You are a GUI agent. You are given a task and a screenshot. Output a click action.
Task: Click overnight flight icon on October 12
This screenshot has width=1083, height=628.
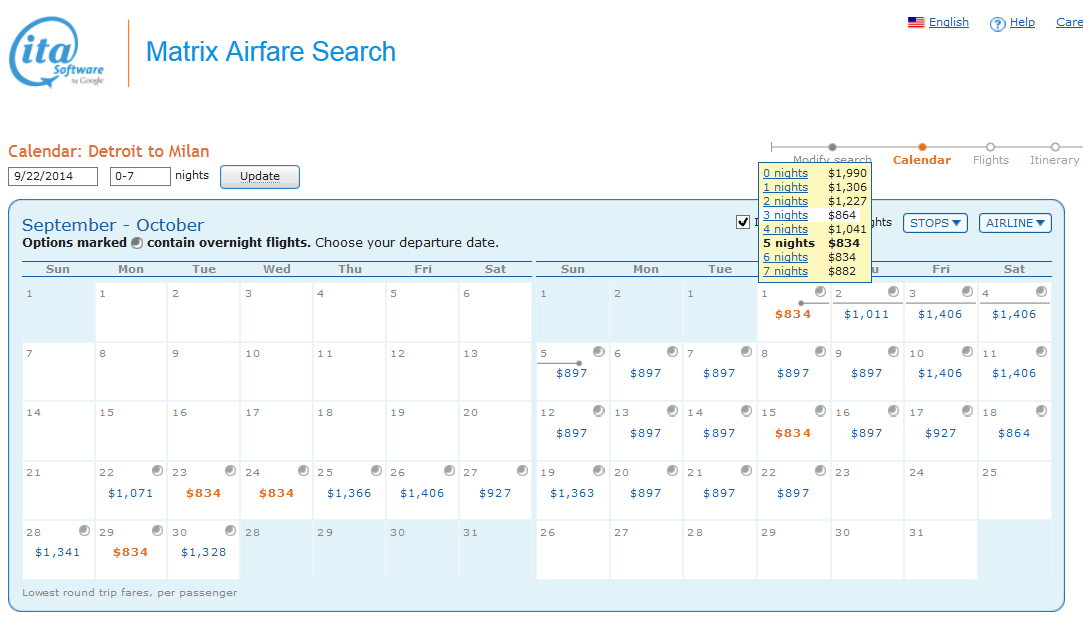(x=598, y=411)
